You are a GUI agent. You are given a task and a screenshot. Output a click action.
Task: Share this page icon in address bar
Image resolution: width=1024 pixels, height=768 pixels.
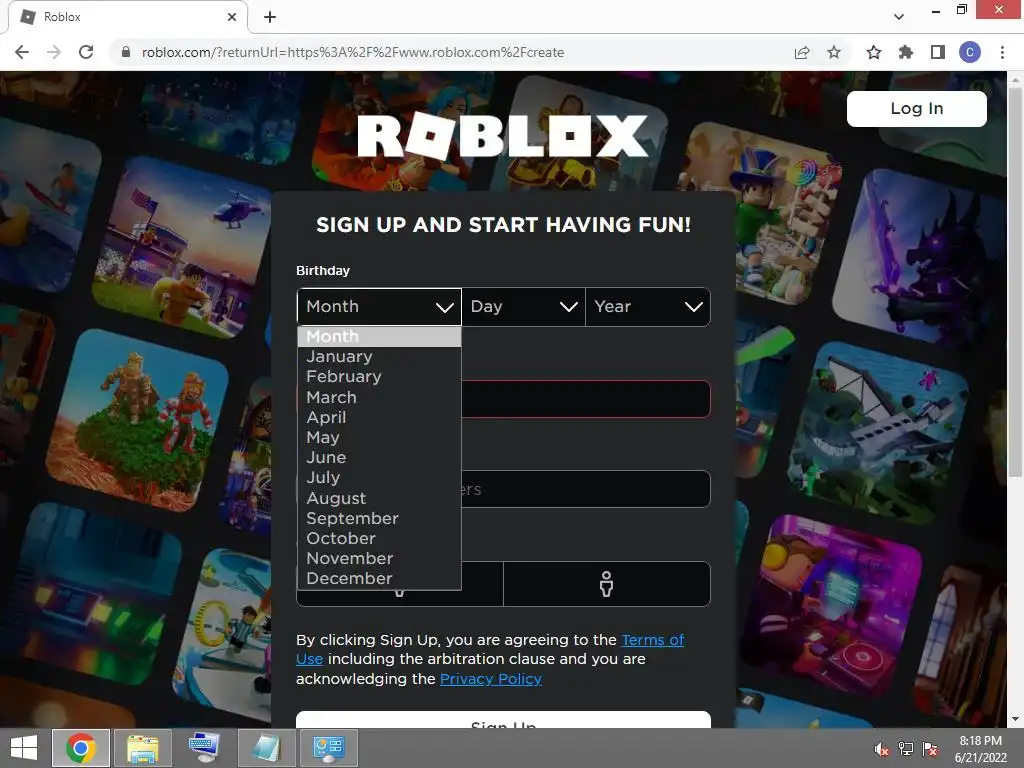point(802,52)
